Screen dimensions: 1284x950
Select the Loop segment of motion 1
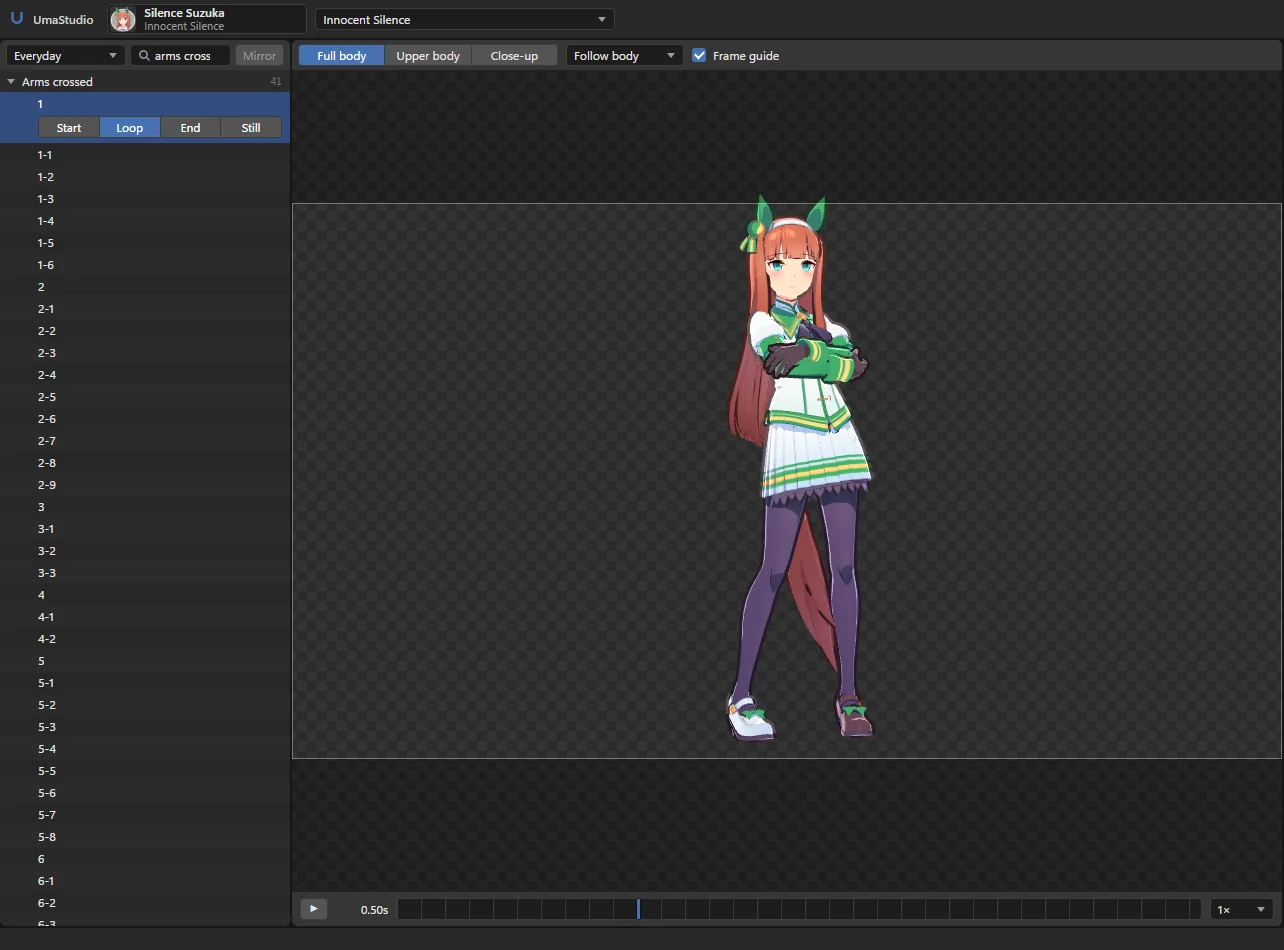[x=130, y=128]
